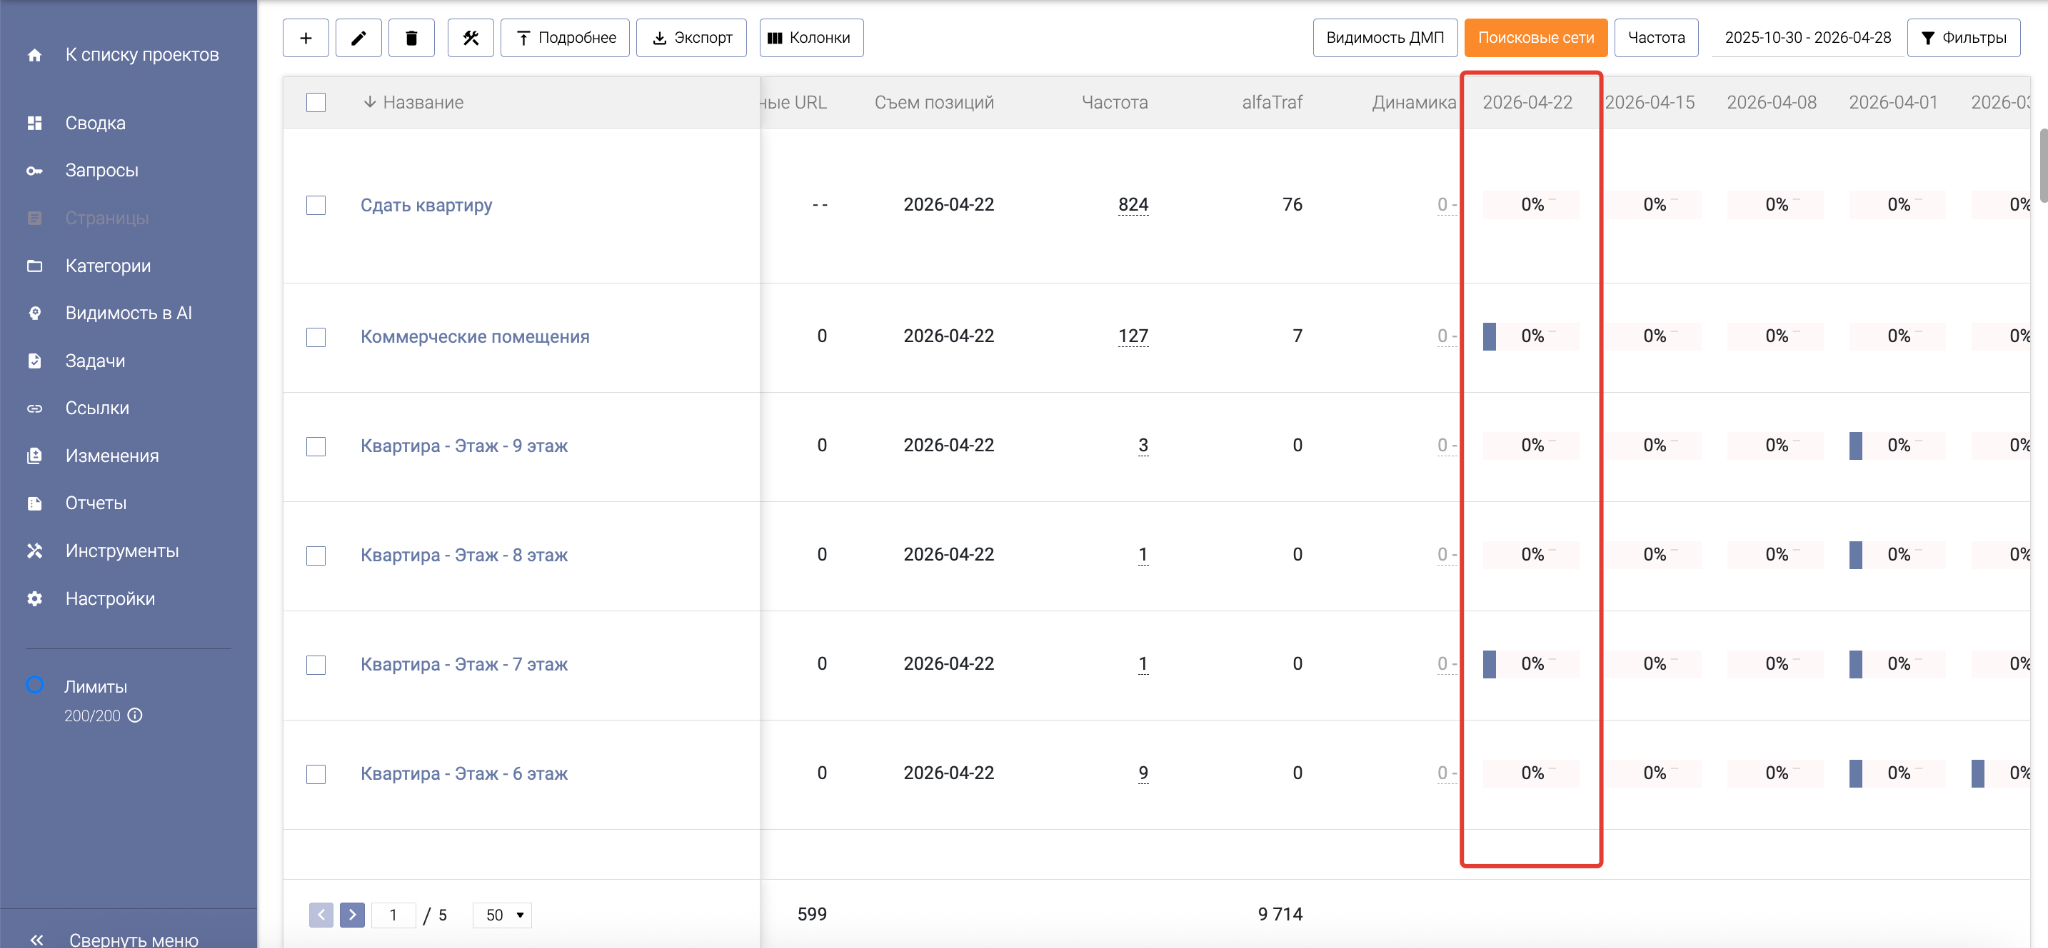Open Видимость в AI sidebar item

tap(128, 313)
